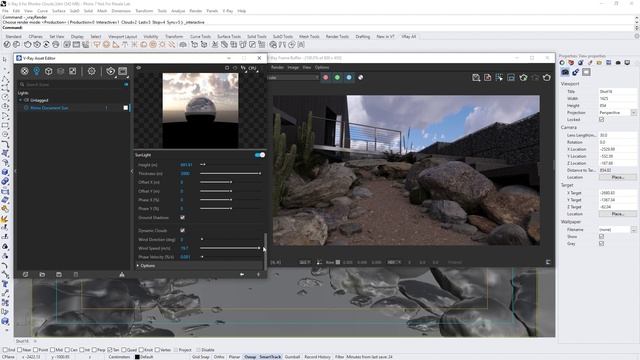The width and height of the screenshot is (640, 360).
Task: Enable the Mid osnap checkbox
Action: (53, 350)
